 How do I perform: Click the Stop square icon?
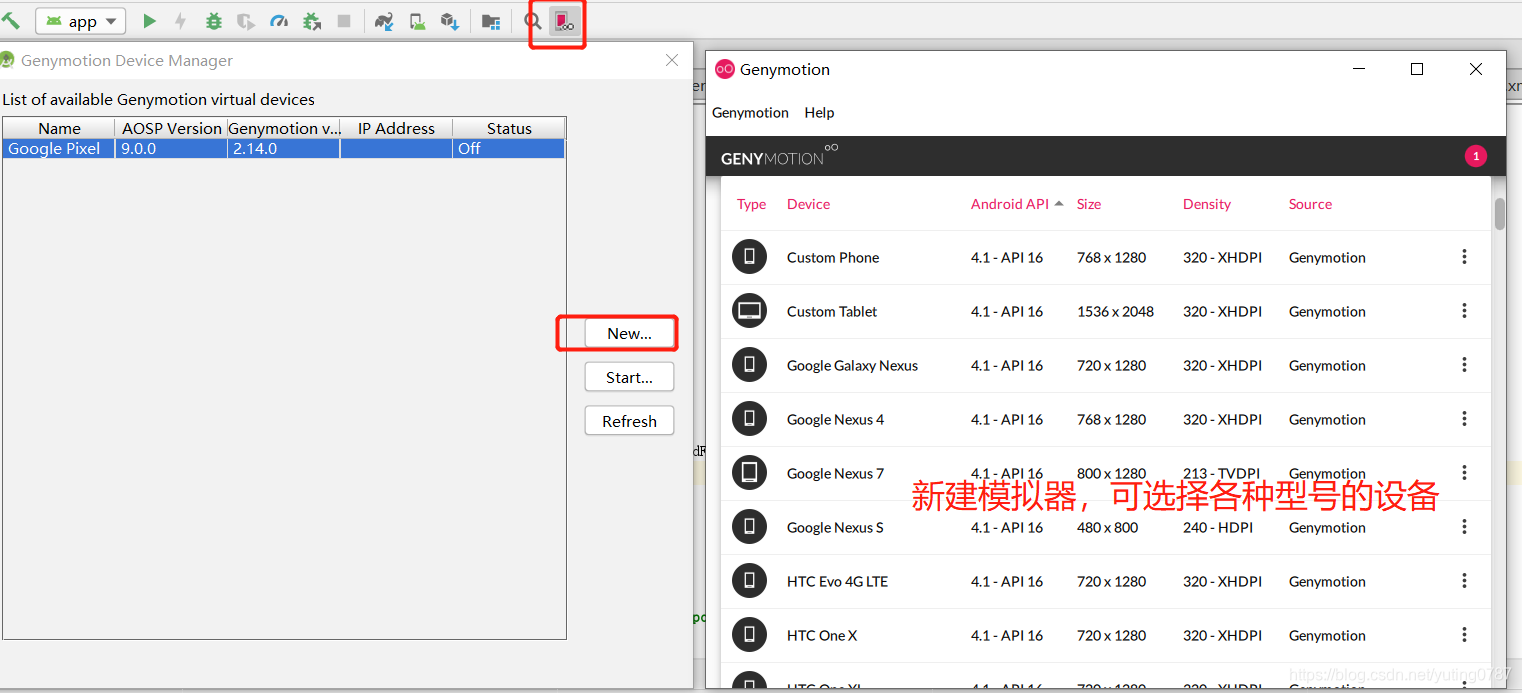pos(344,21)
